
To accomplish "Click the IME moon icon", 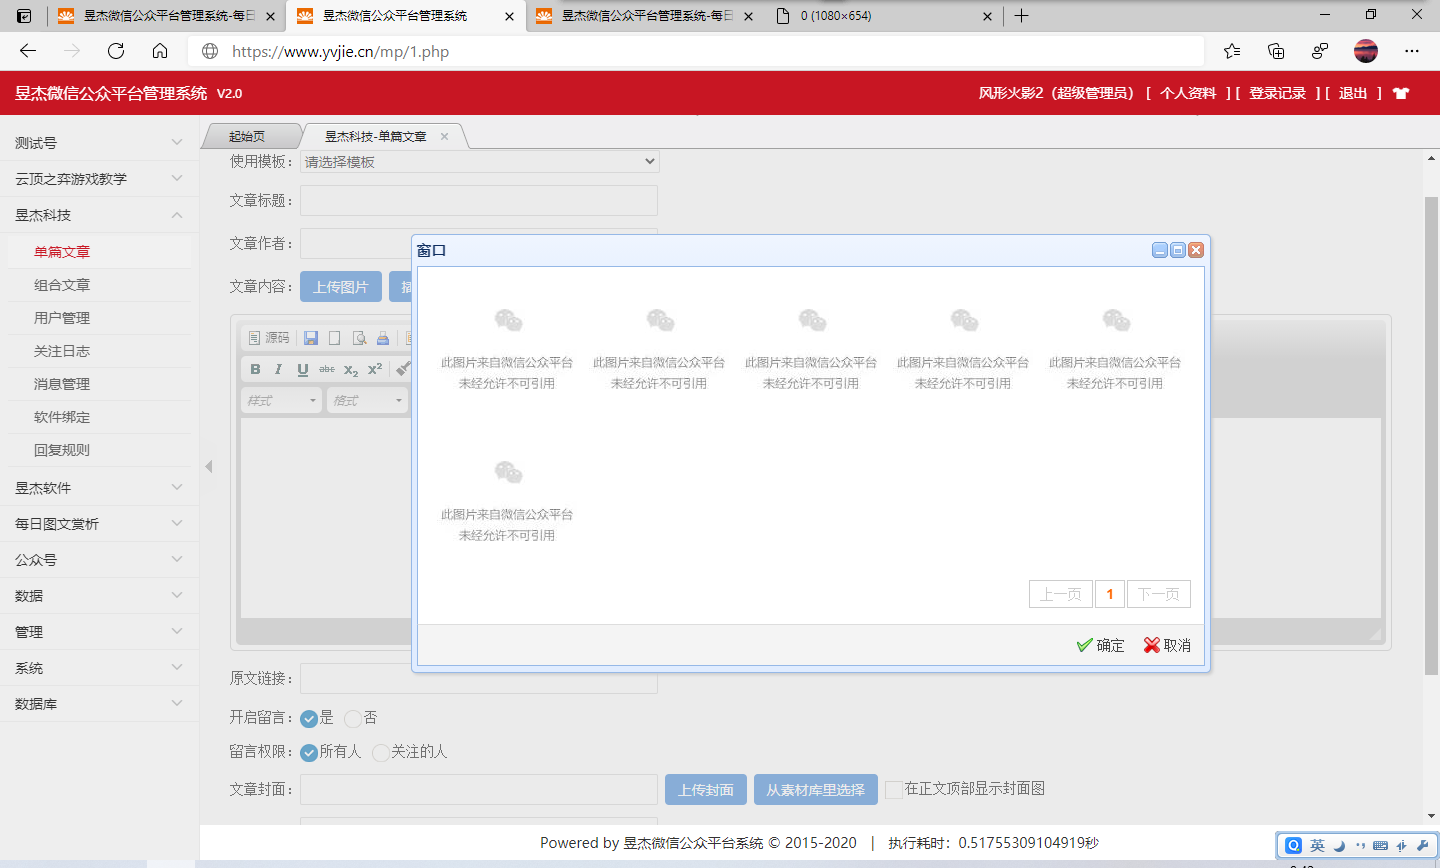I will click(x=1339, y=845).
